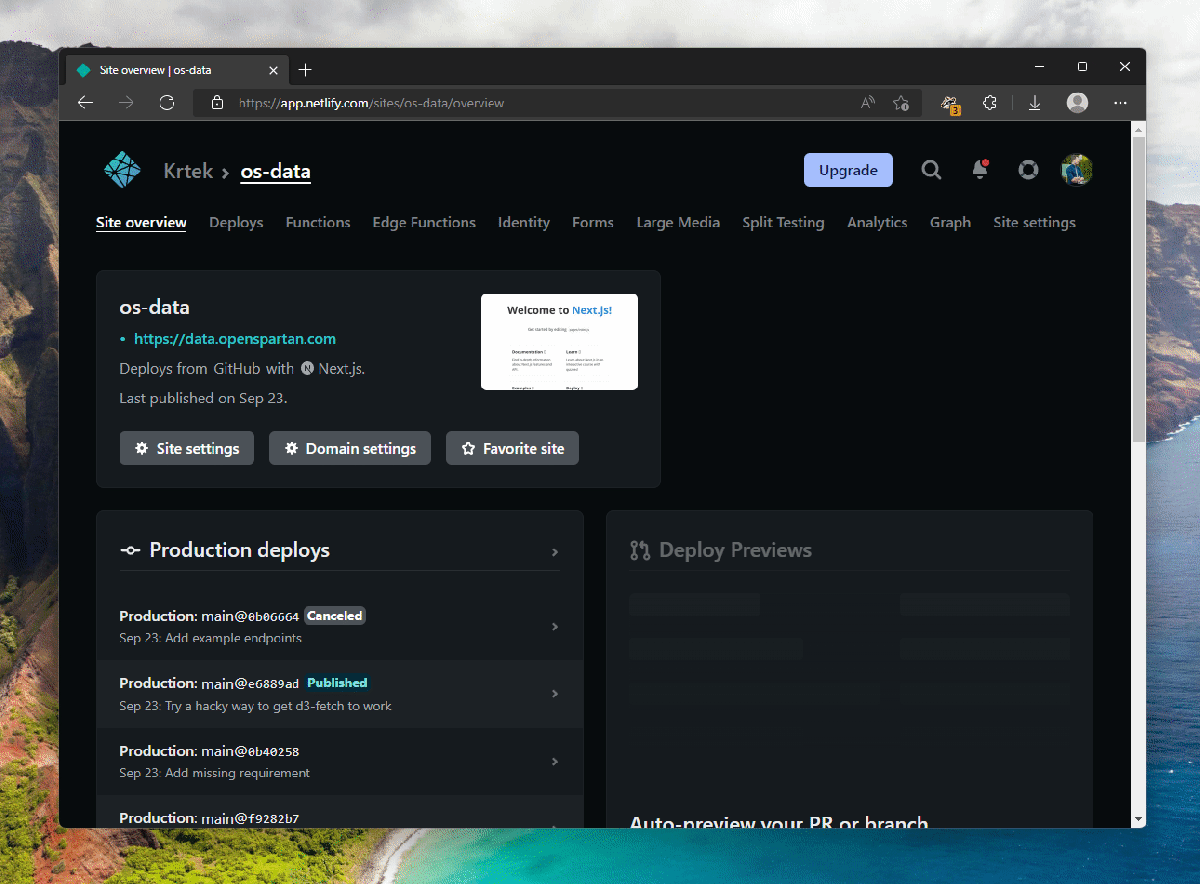Click the Netlify logo icon

pos(122,170)
